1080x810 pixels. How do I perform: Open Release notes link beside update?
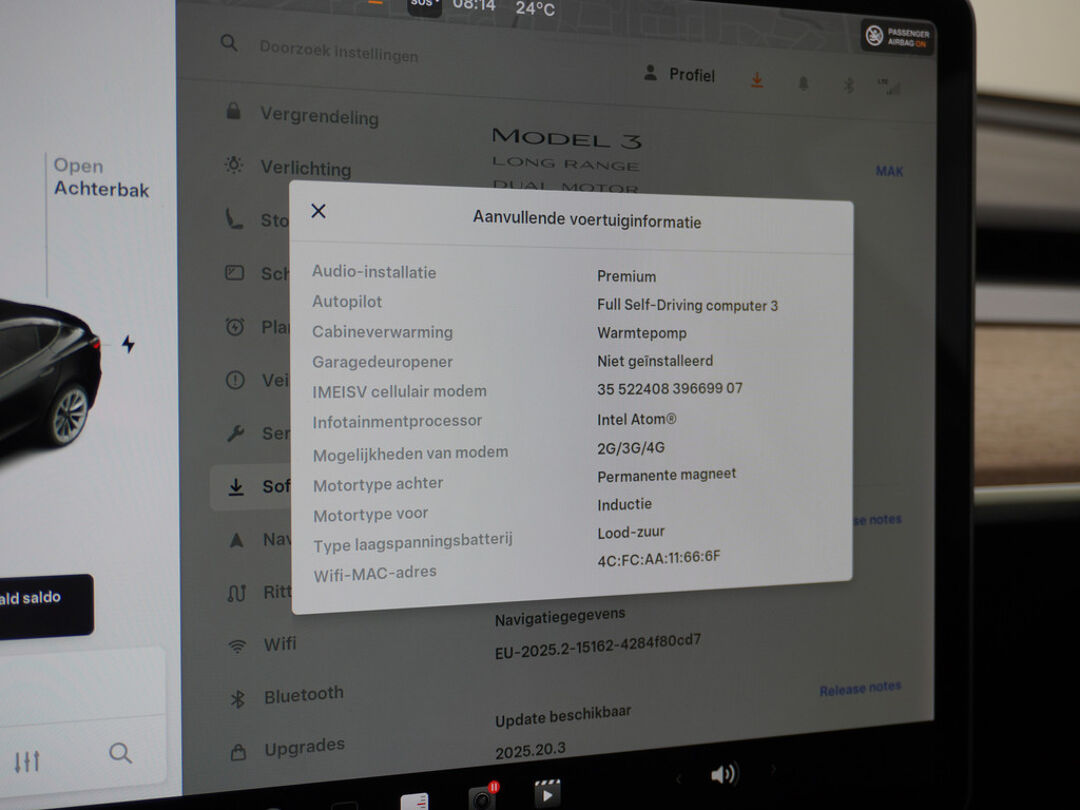pos(860,688)
